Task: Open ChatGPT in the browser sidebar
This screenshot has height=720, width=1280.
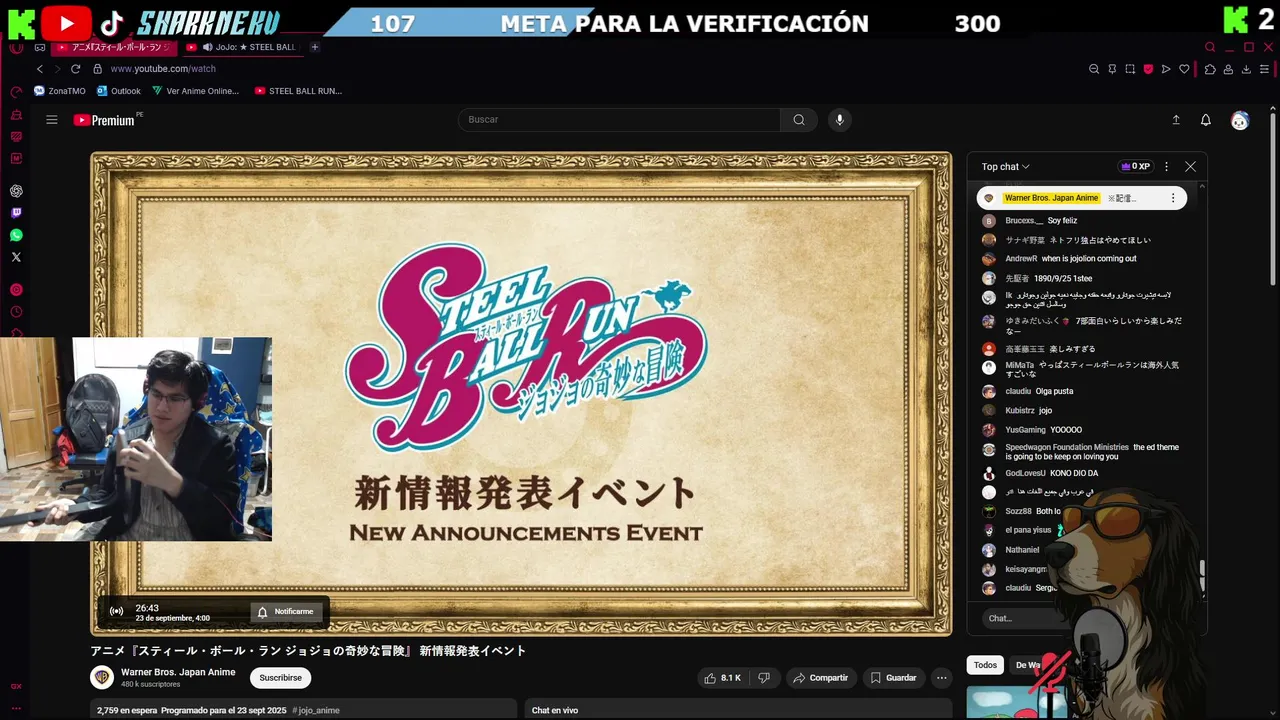Action: pos(16,191)
